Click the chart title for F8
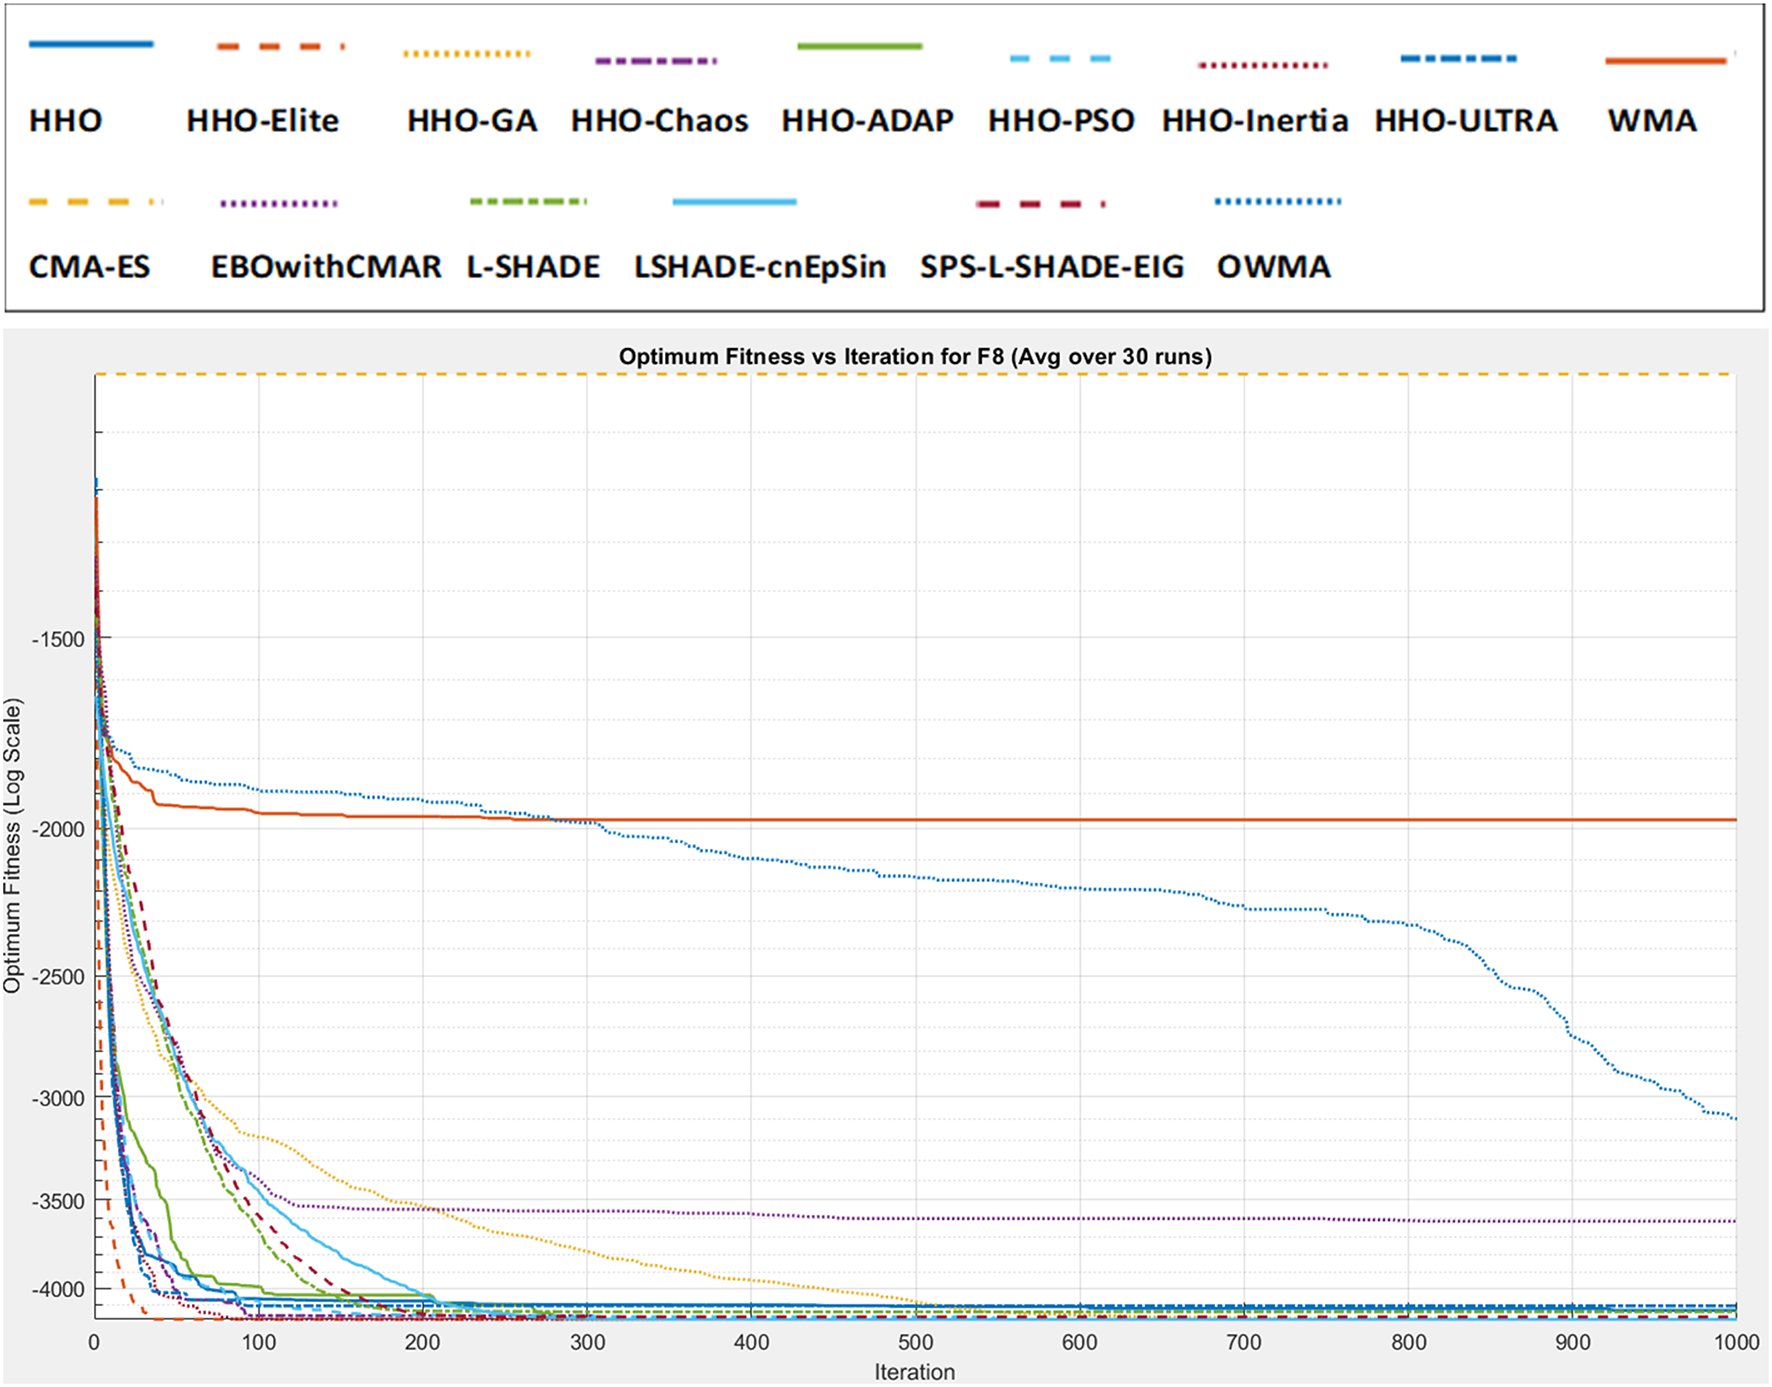This screenshot has width=1772, height=1387. [914, 357]
